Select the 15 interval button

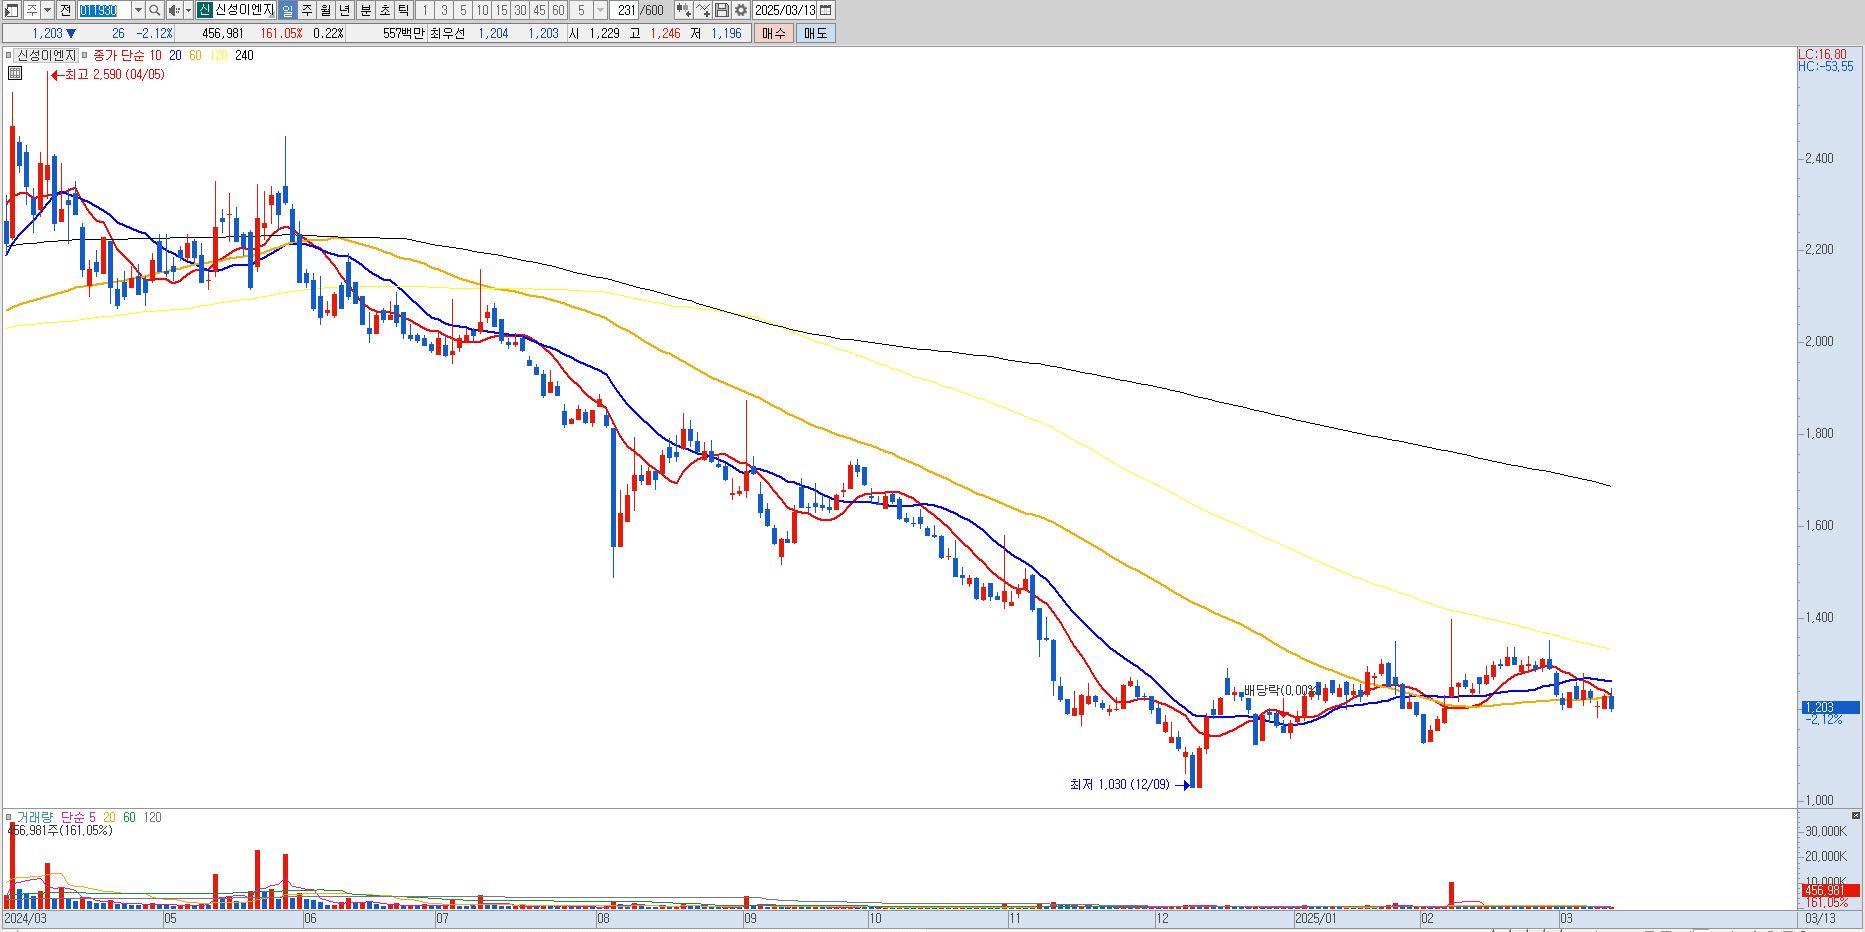[x=501, y=10]
